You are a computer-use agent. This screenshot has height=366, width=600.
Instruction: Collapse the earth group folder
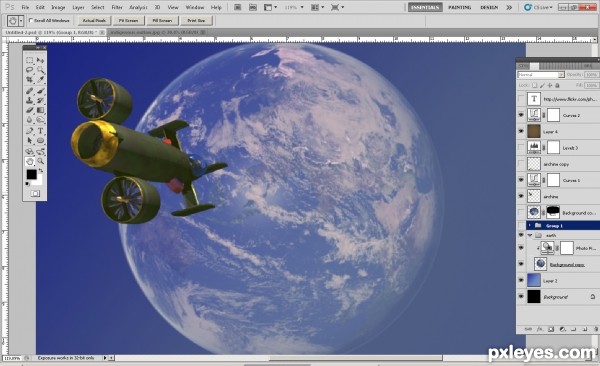tap(530, 235)
